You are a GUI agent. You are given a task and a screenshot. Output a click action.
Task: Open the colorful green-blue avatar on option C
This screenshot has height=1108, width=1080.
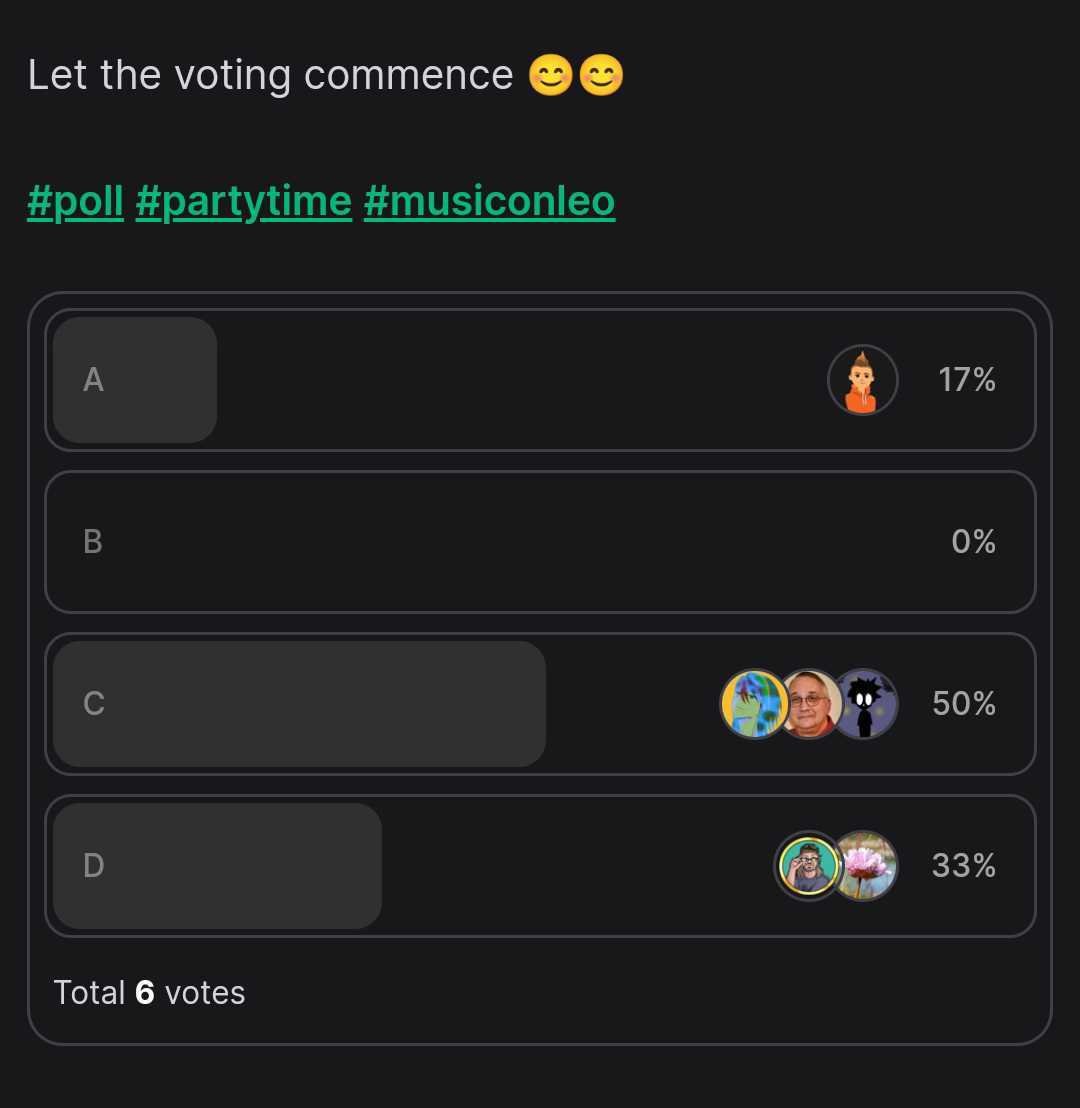[754, 704]
